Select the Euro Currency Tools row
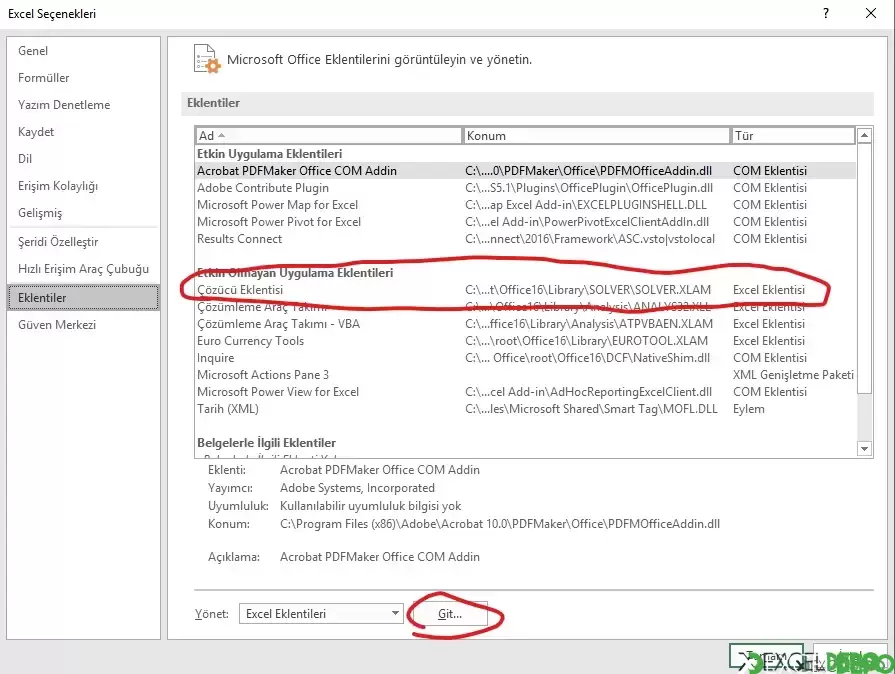Image resolution: width=895 pixels, height=674 pixels. coord(525,341)
